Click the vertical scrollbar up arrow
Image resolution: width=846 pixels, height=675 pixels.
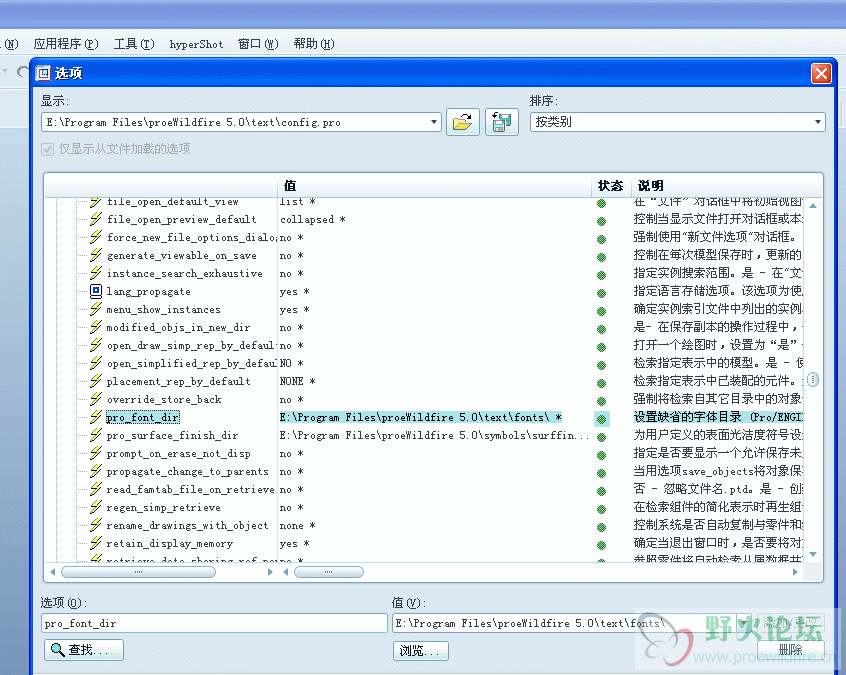point(813,206)
